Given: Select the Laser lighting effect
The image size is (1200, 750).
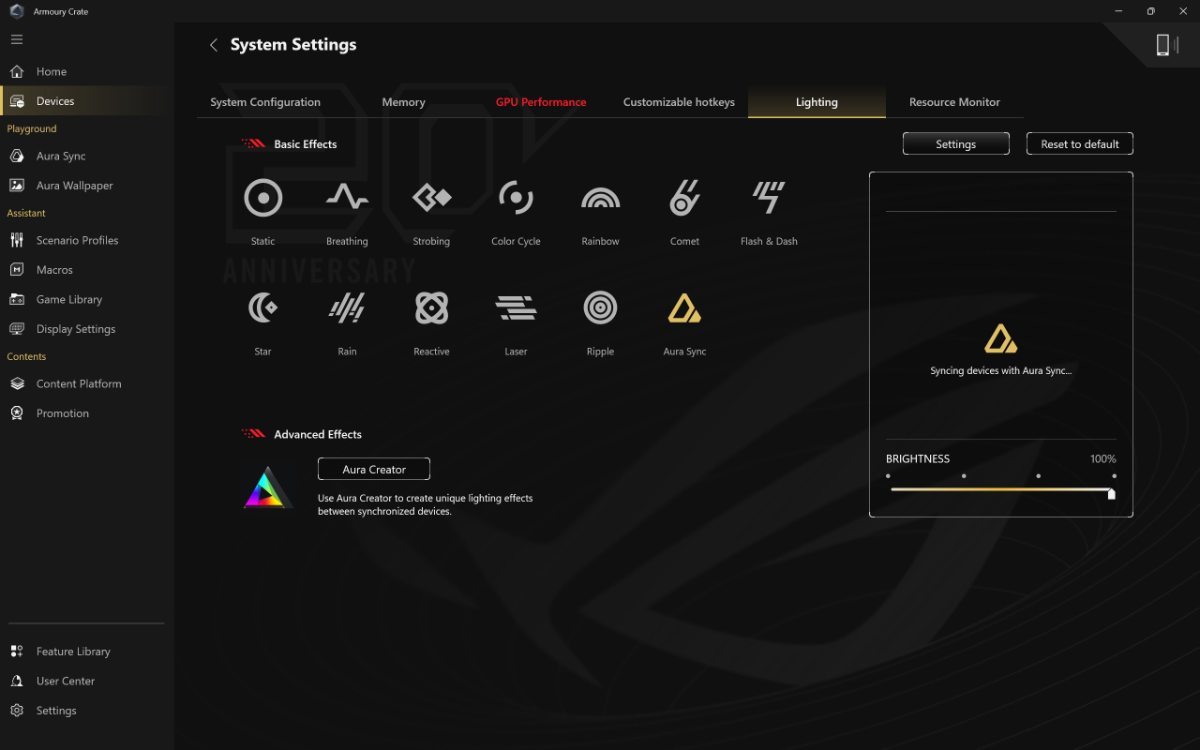Looking at the screenshot, I should (516, 308).
